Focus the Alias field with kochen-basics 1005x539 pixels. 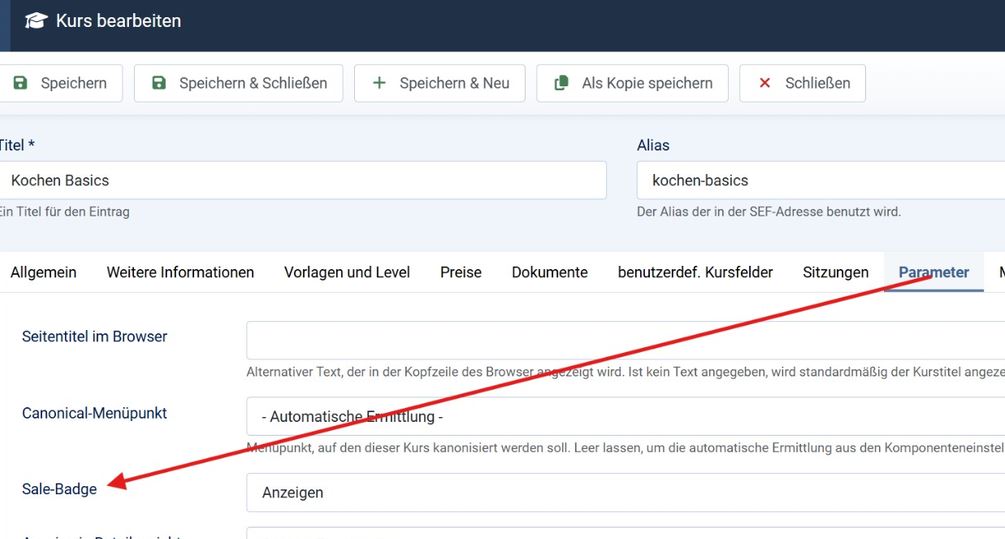click(x=821, y=180)
